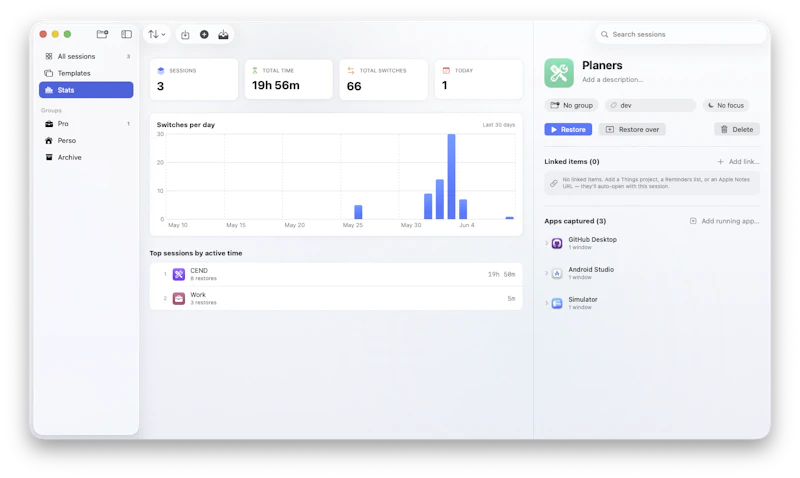Click the CEND purple session icon
The width and height of the screenshot is (800, 478).
tap(179, 274)
